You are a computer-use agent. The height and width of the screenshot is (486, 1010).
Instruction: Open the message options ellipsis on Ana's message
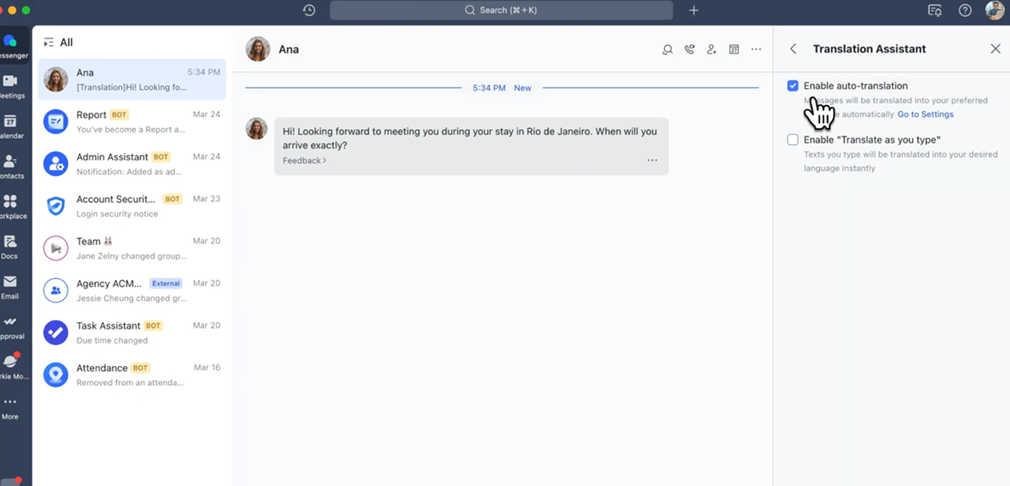(652, 160)
